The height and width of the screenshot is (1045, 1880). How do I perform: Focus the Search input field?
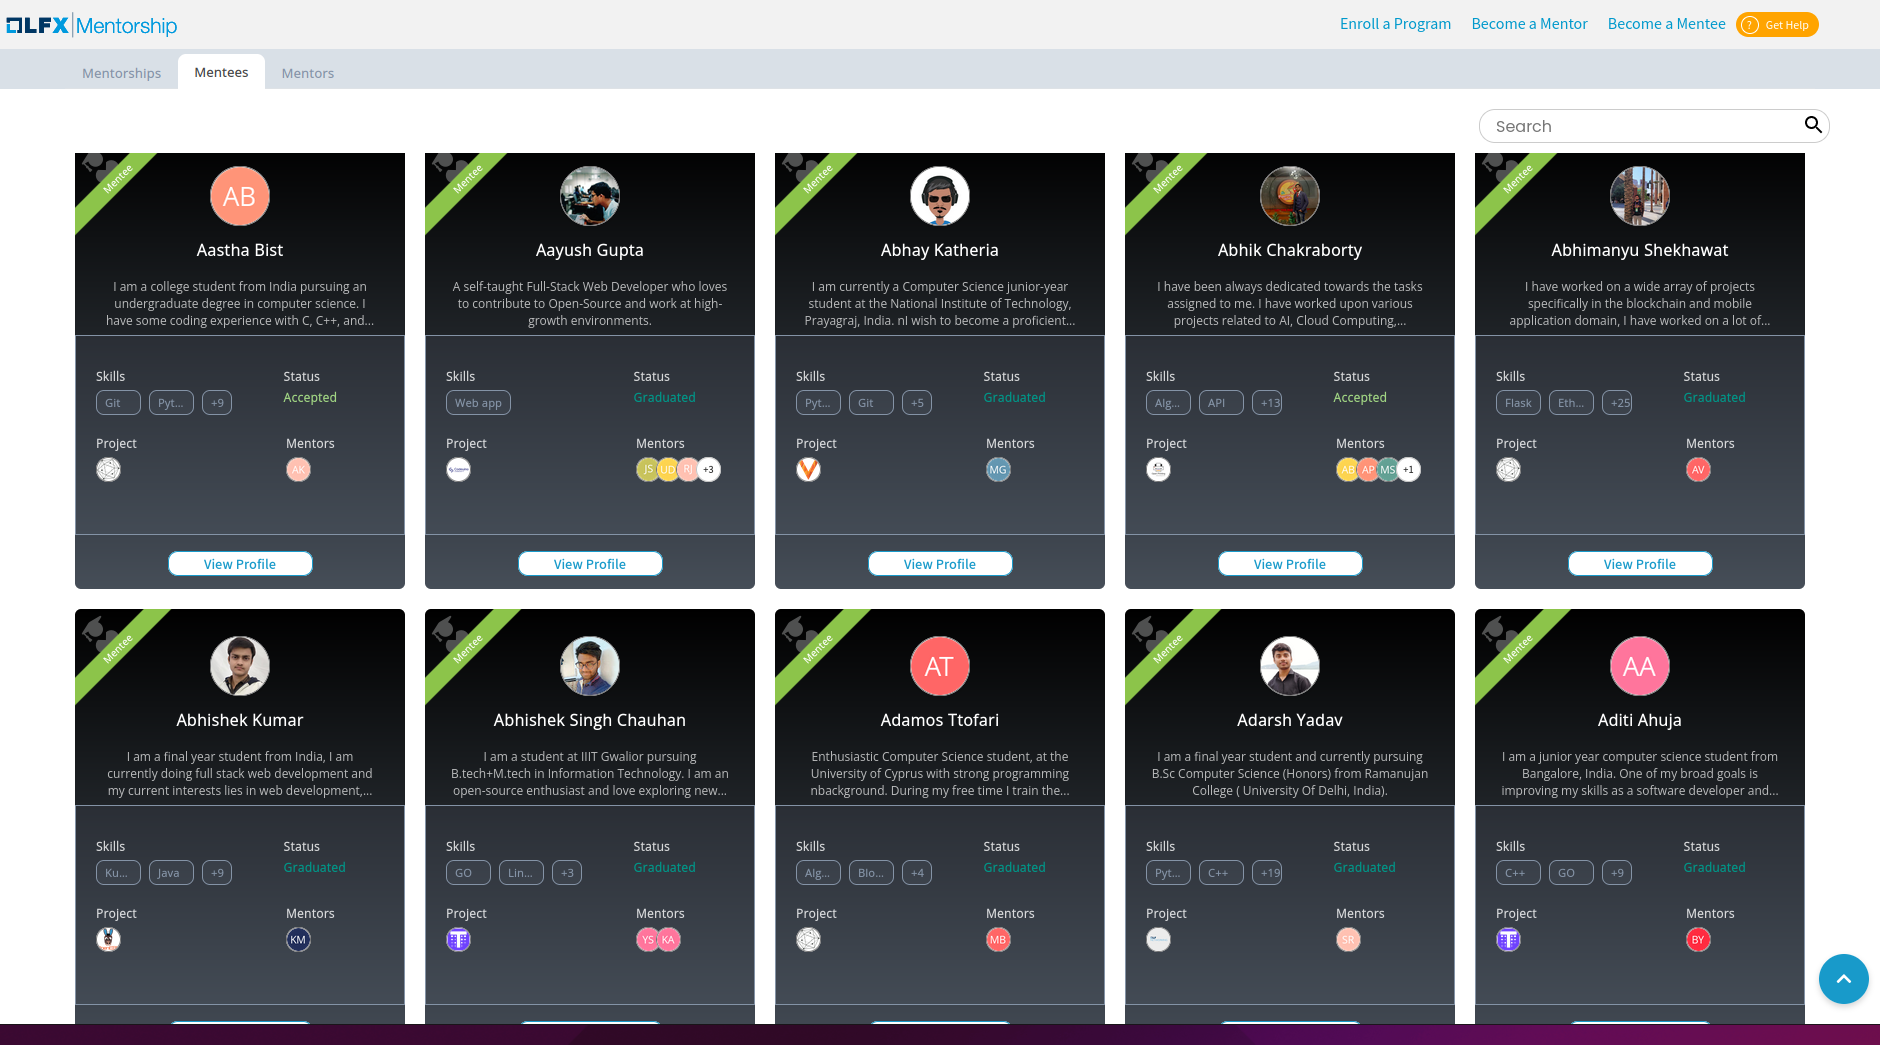click(x=1640, y=126)
